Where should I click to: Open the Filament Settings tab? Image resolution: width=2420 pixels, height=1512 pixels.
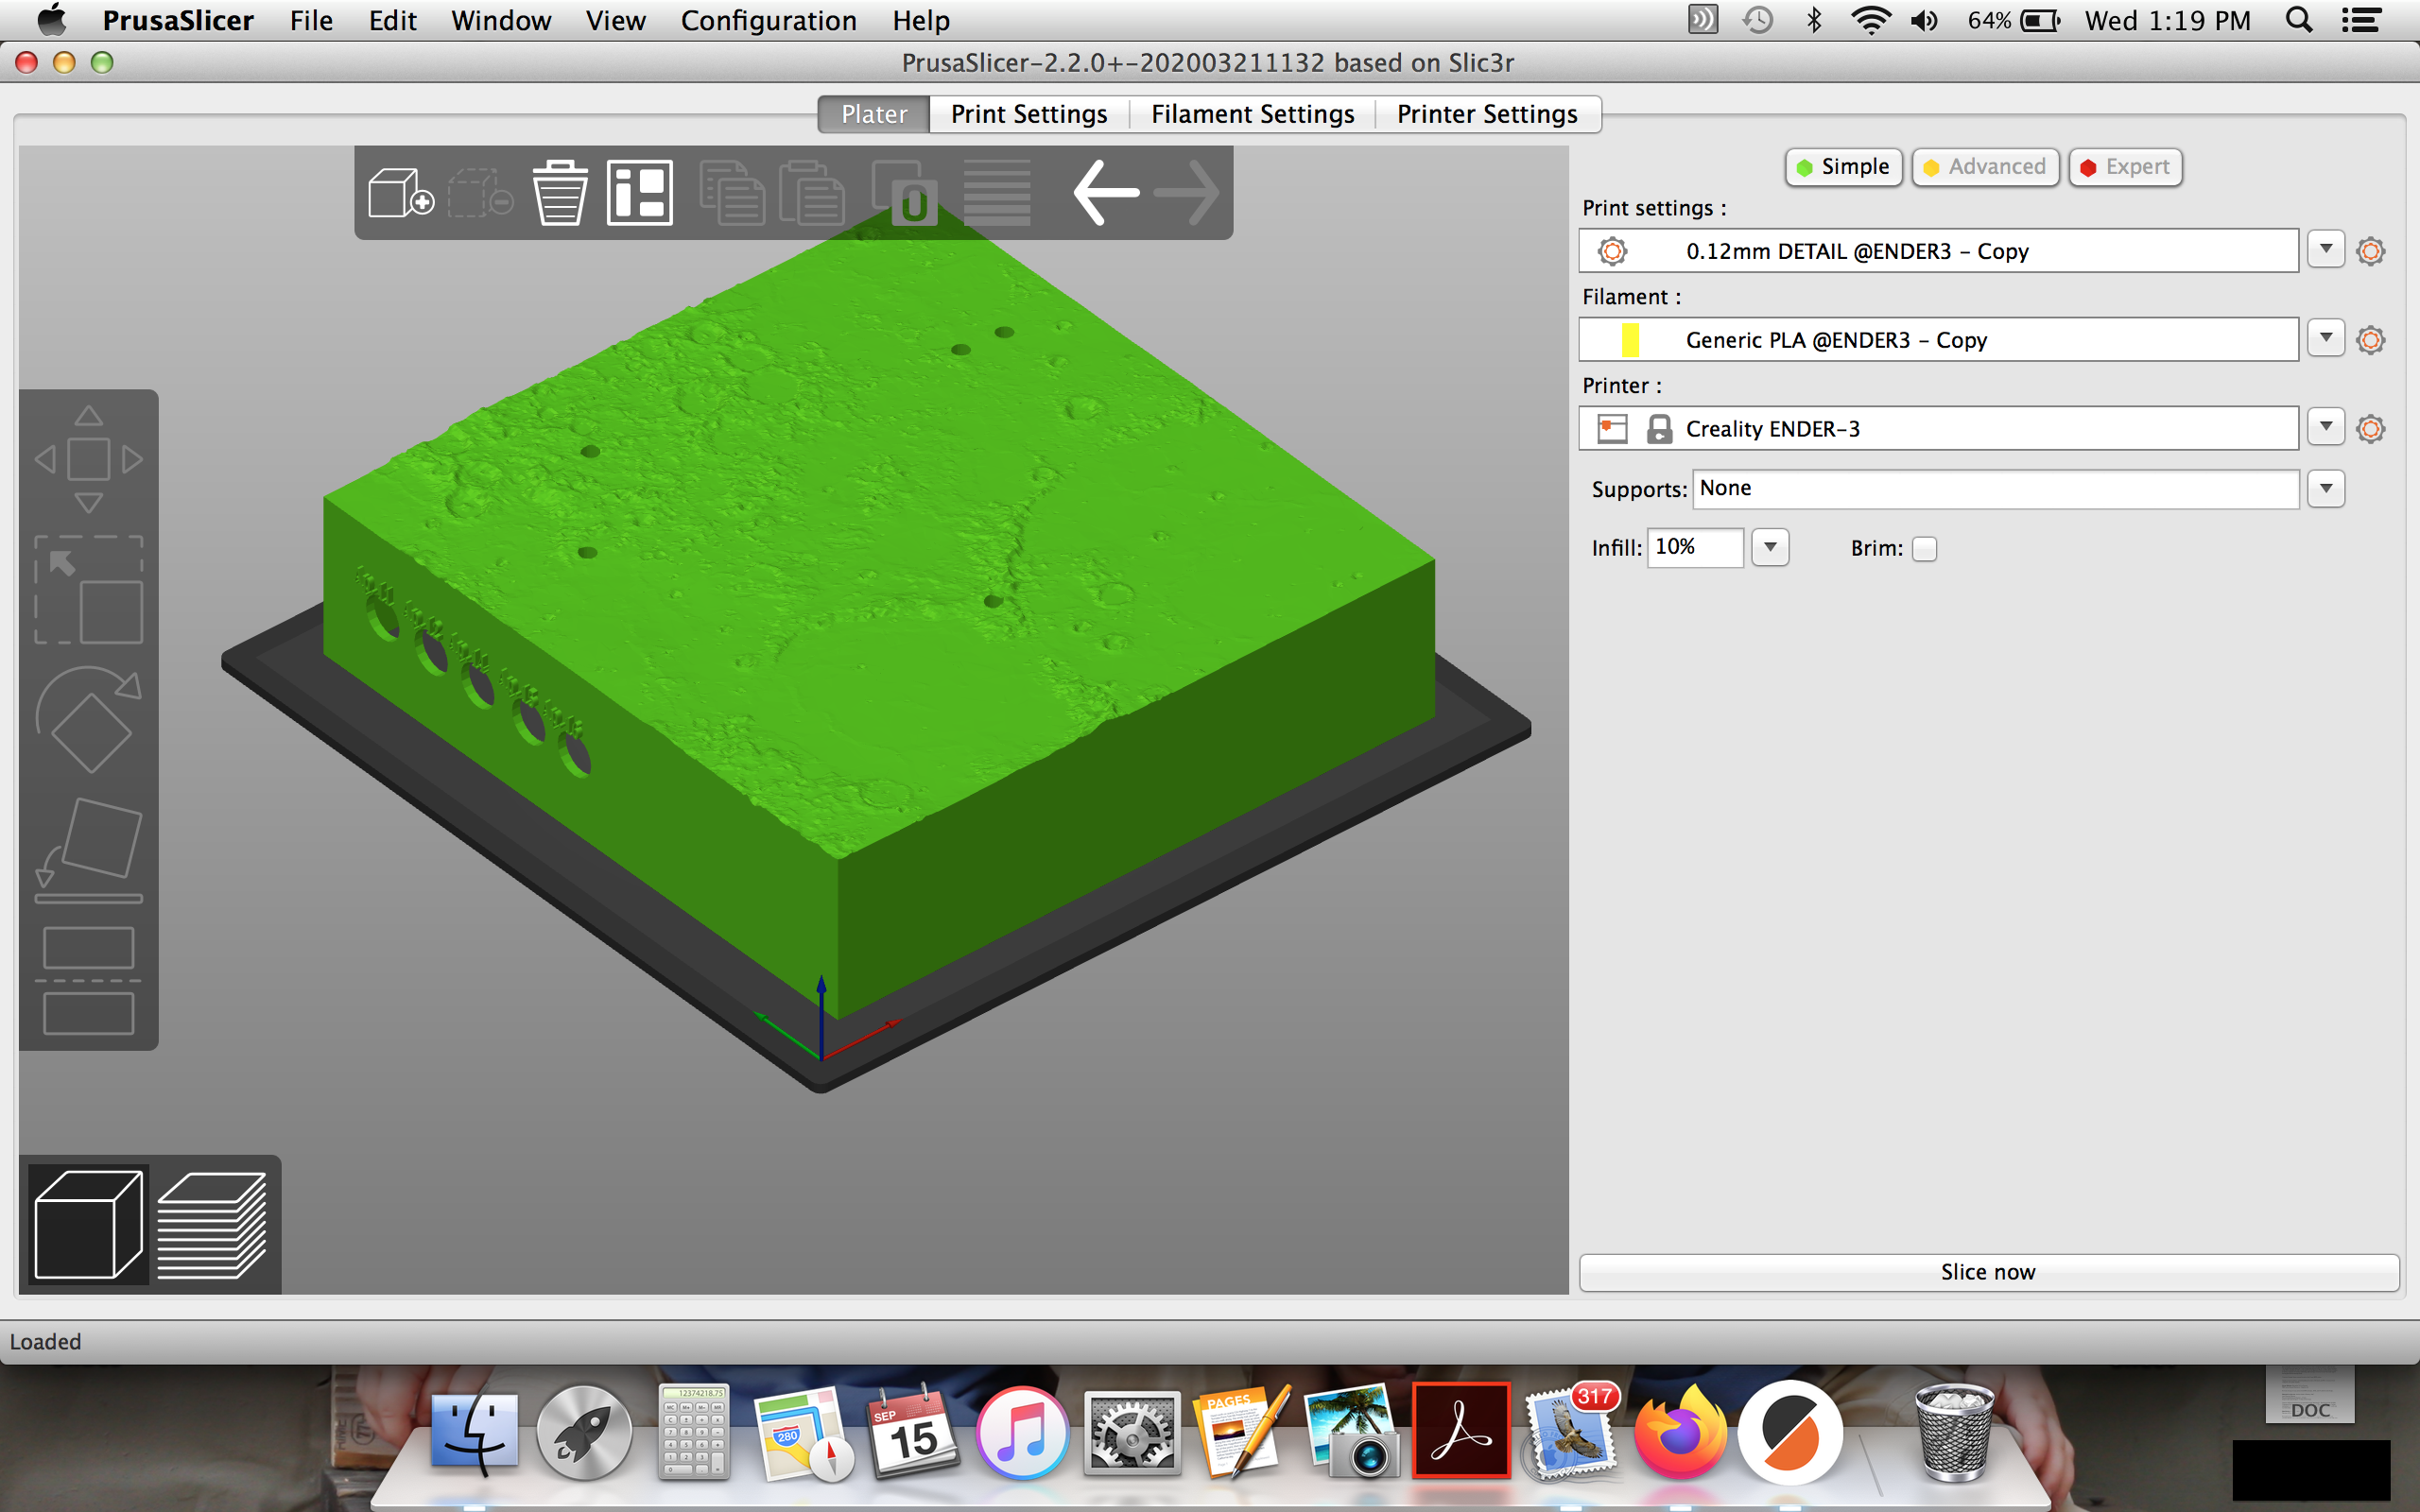pyautogui.click(x=1252, y=114)
